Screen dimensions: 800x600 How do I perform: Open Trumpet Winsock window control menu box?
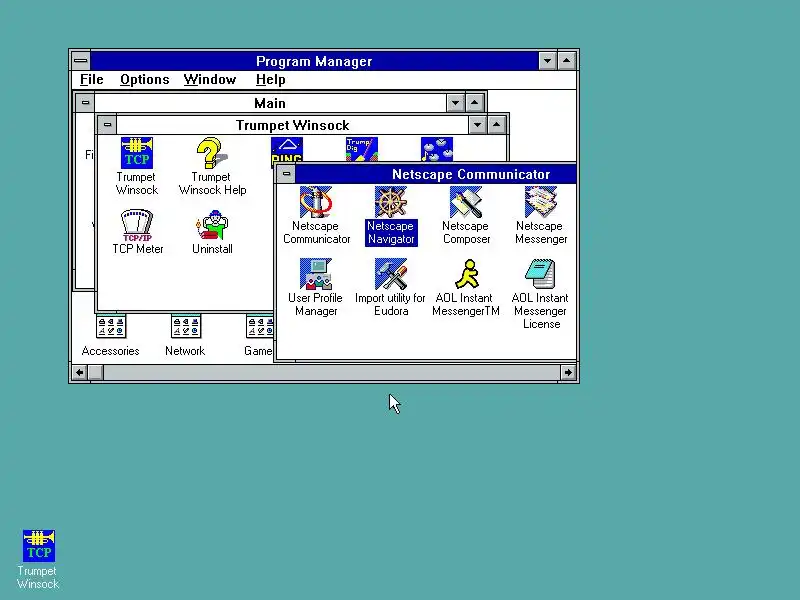[107, 124]
